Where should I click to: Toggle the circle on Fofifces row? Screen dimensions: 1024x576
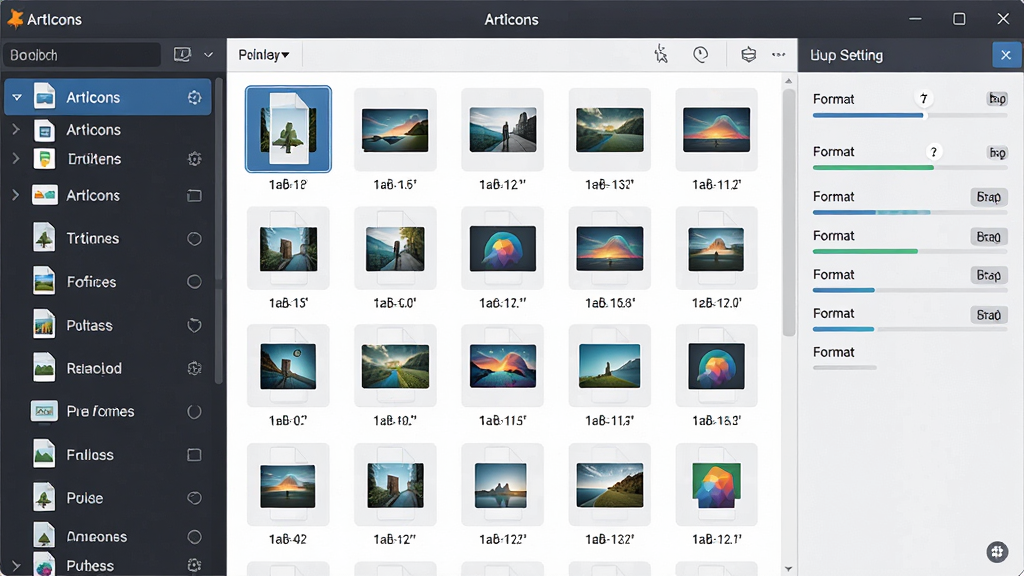click(195, 282)
